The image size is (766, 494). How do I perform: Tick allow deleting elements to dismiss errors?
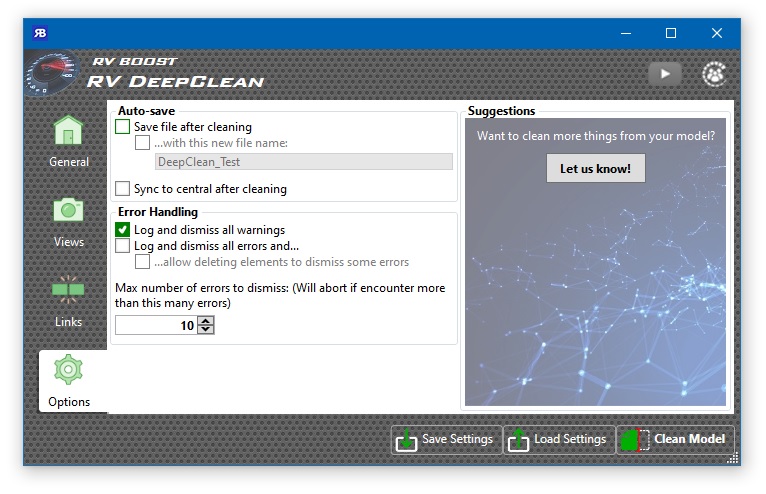[142, 262]
